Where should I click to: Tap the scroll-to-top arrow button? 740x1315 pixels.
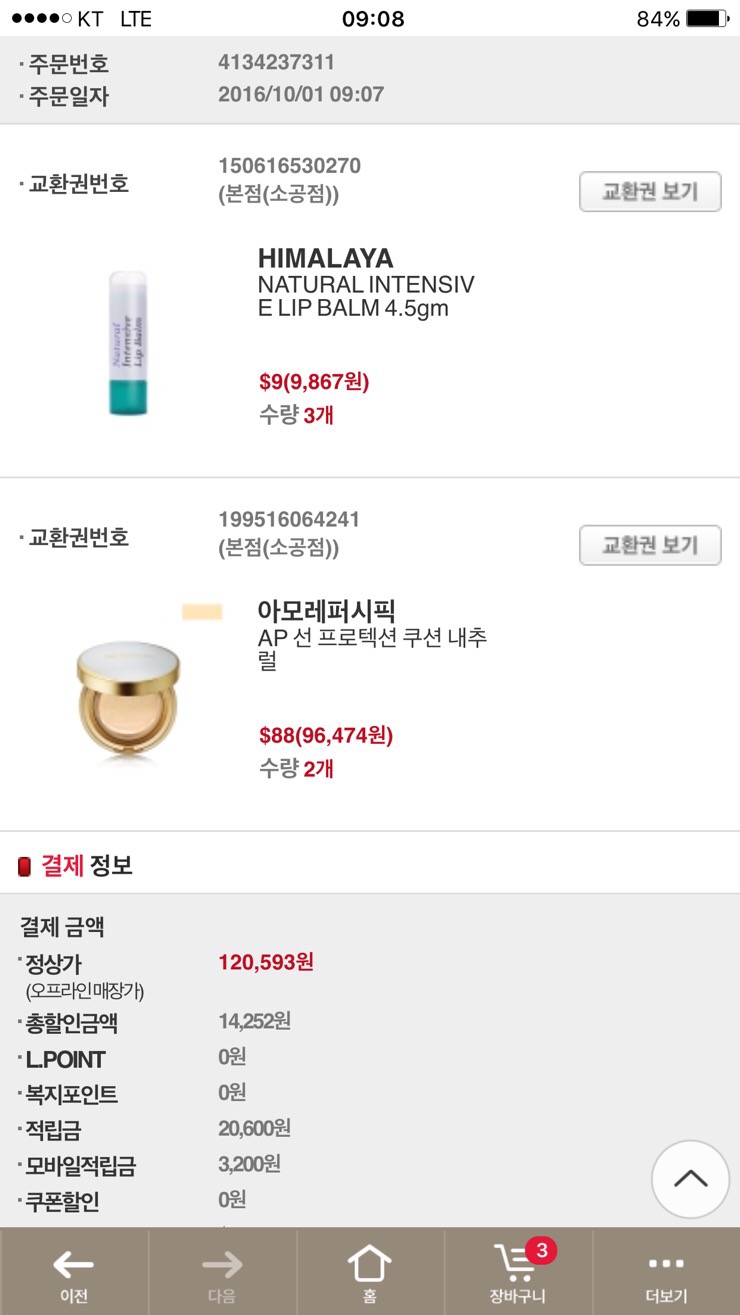(690, 1179)
